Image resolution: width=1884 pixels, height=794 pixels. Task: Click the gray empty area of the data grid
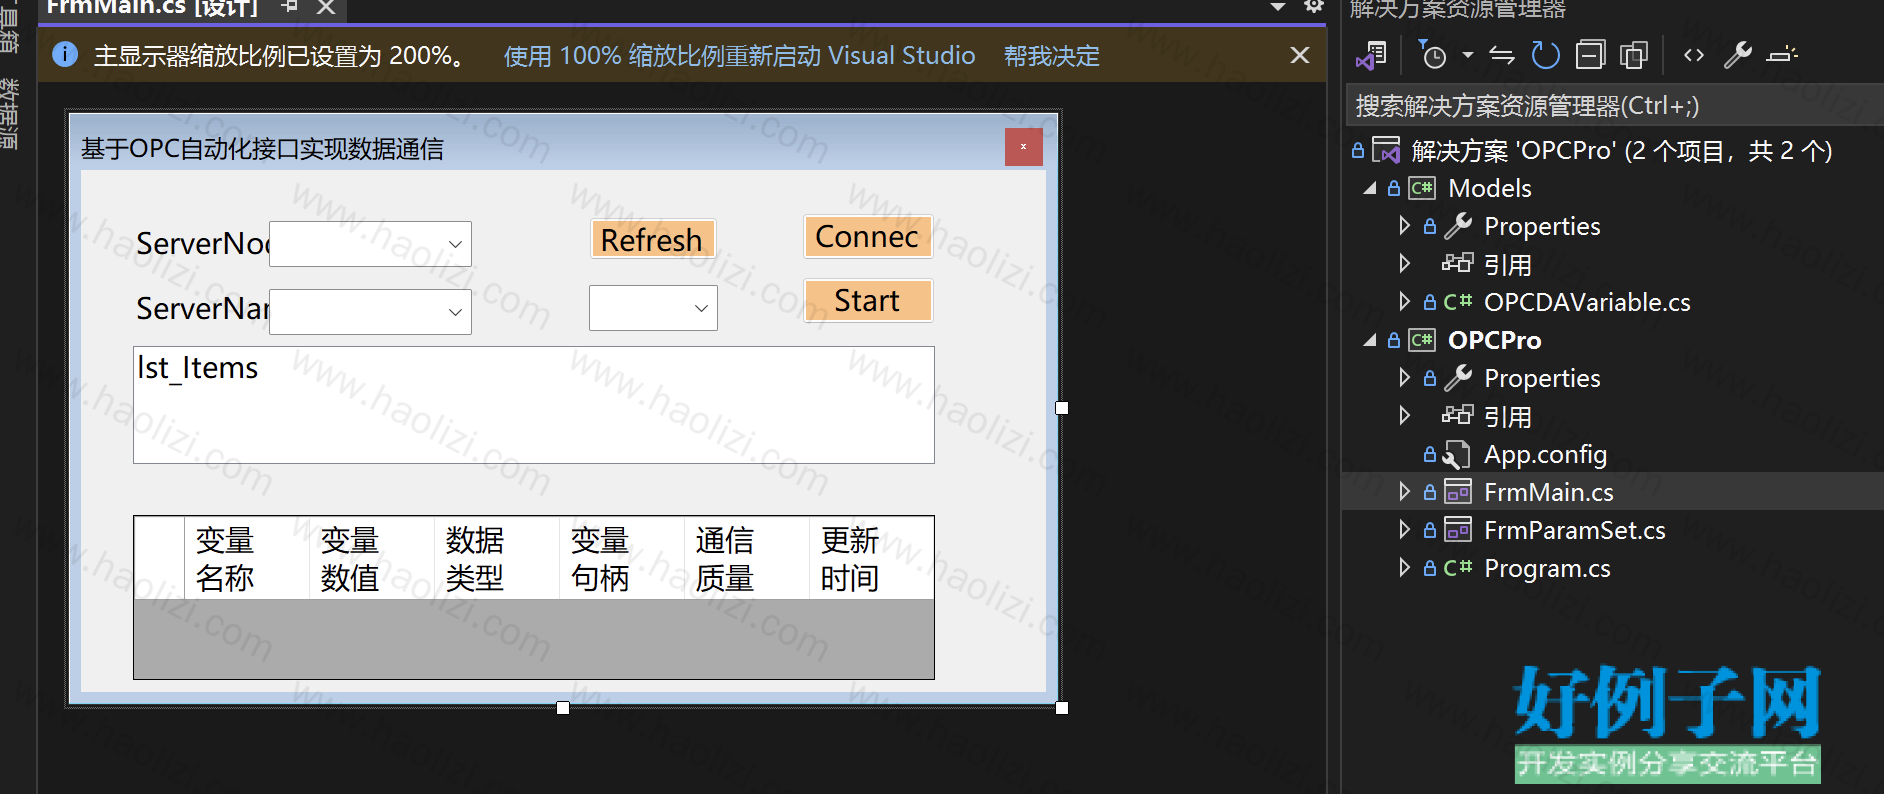pos(534,638)
